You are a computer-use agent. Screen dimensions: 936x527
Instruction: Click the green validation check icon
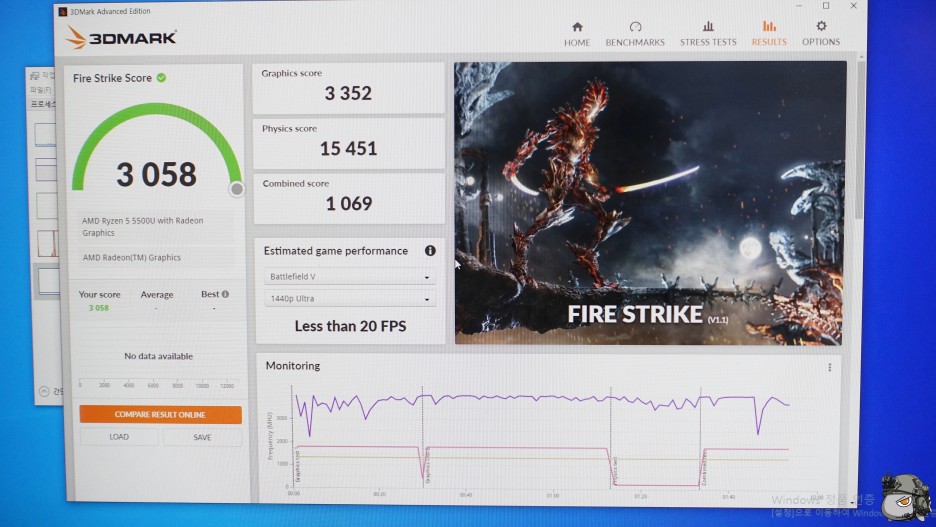[x=161, y=78]
